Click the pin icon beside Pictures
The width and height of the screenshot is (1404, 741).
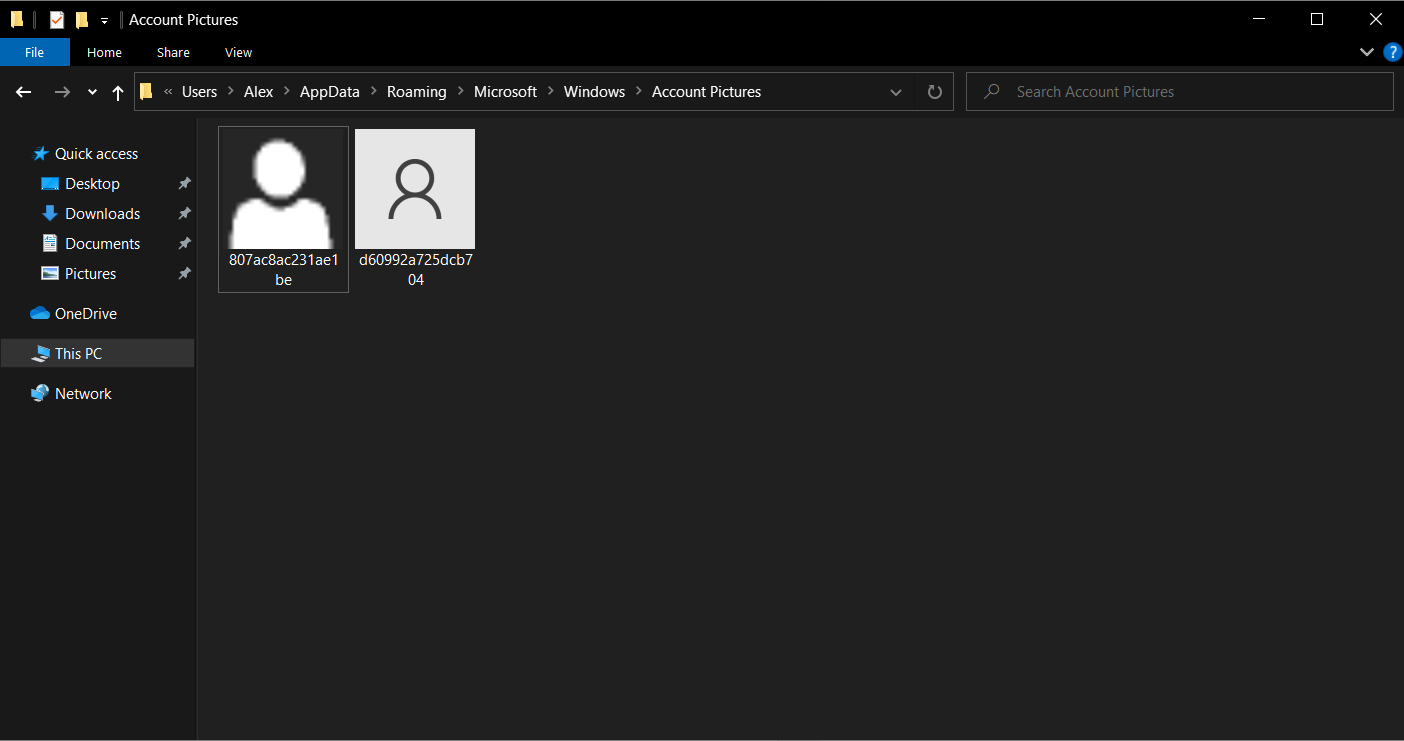184,274
